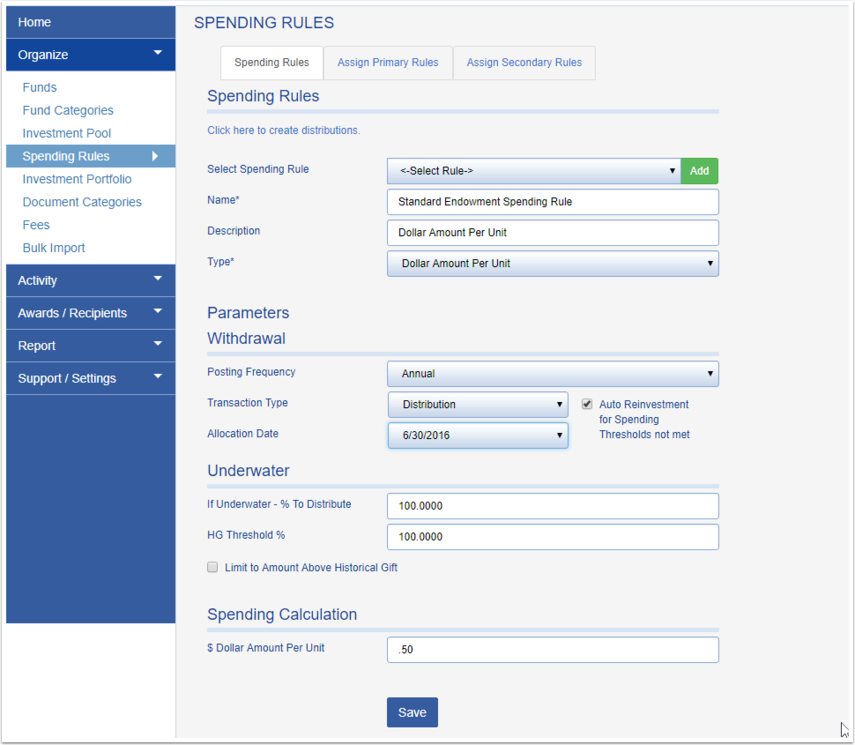Viewport: 855px width, 745px height.
Task: Click into the Name input field
Action: coord(553,202)
